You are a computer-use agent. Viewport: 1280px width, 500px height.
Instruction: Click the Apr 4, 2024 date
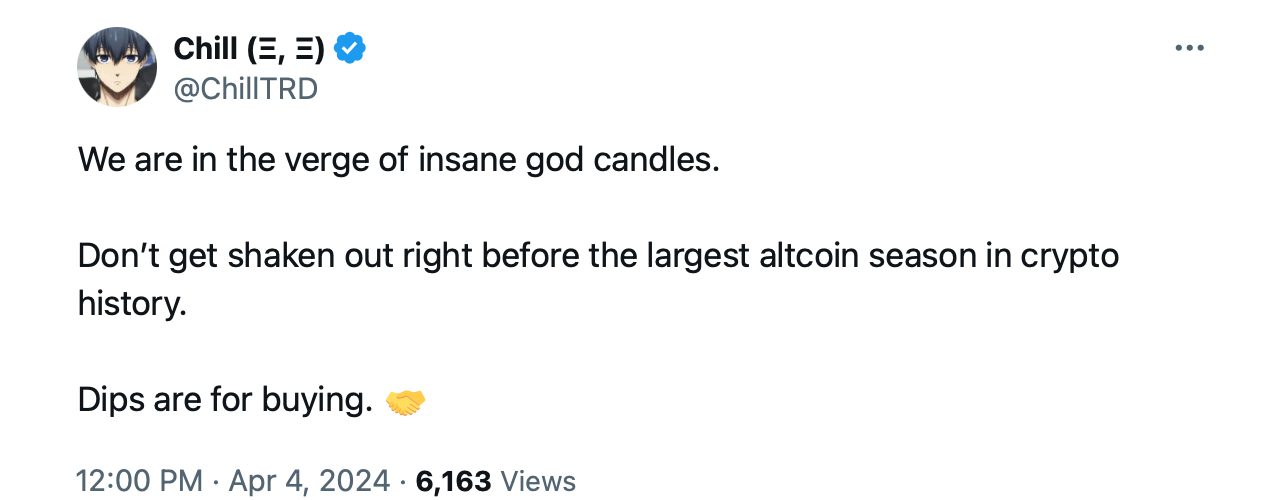309,481
